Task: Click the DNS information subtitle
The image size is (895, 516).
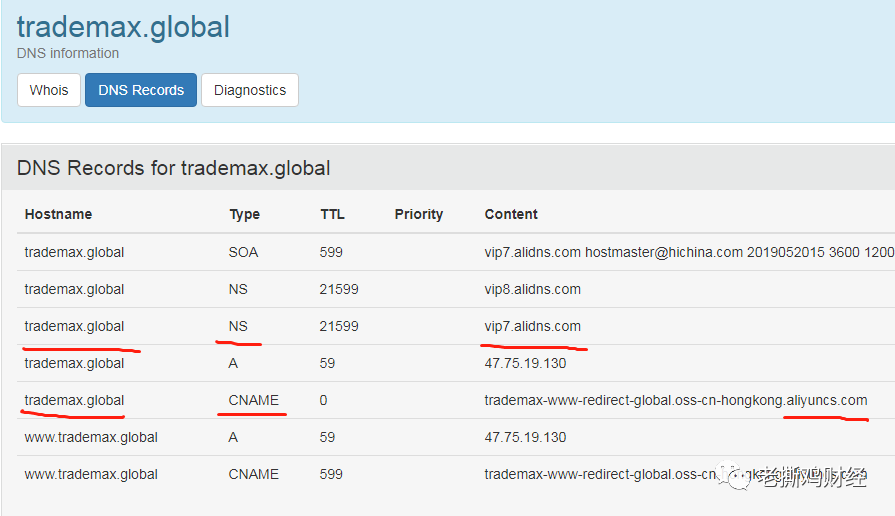Action: tap(68, 53)
